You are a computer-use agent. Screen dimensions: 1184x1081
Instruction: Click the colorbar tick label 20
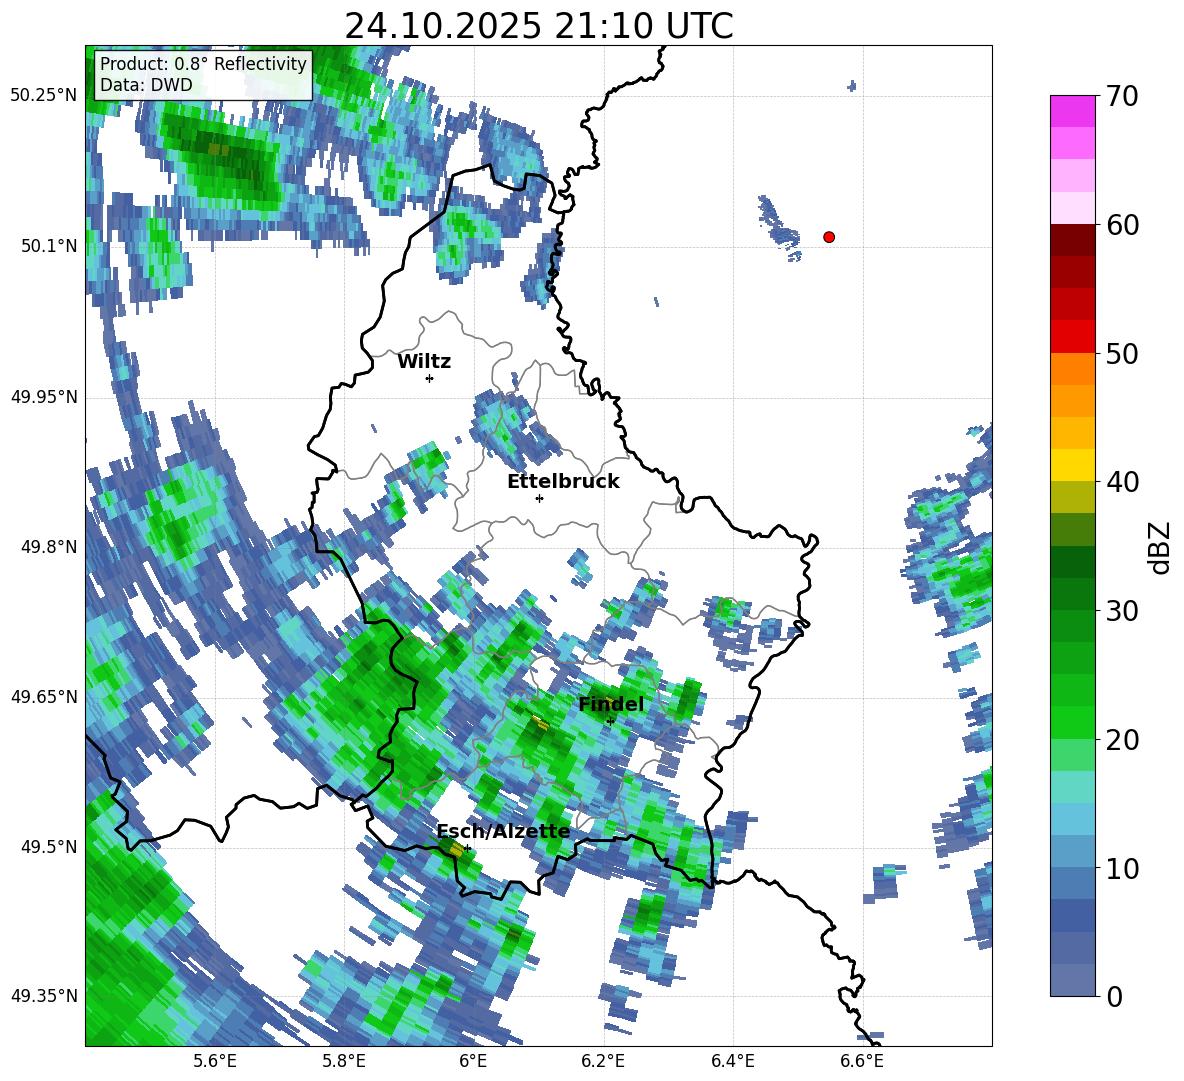(x=1122, y=739)
